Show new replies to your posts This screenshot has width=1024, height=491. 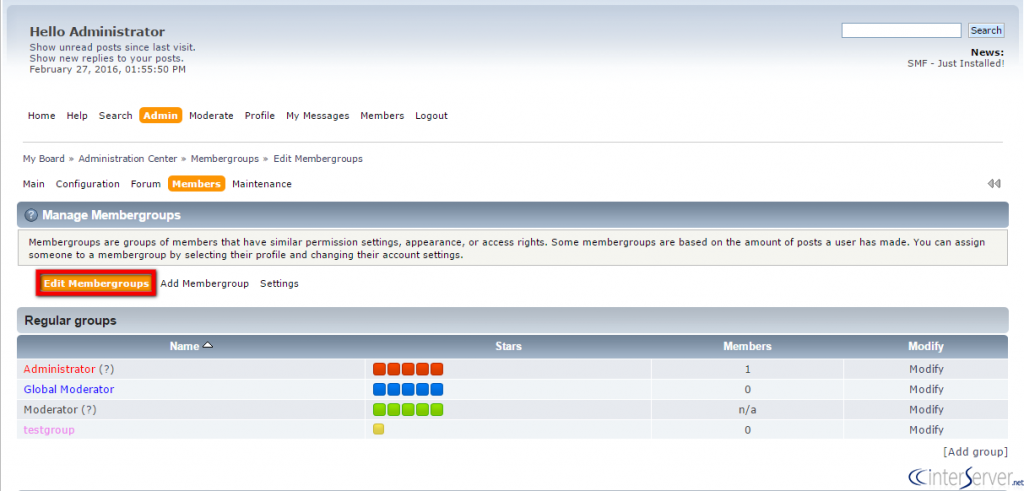(x=106, y=58)
